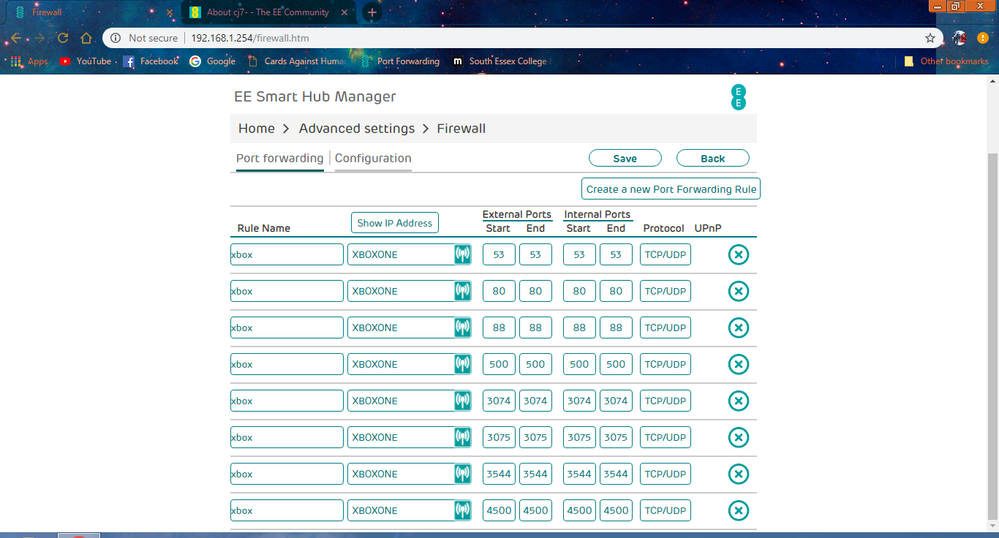Image resolution: width=999 pixels, height=538 pixels.
Task: Delete the port 4500 forwarding rule
Action: coord(738,511)
